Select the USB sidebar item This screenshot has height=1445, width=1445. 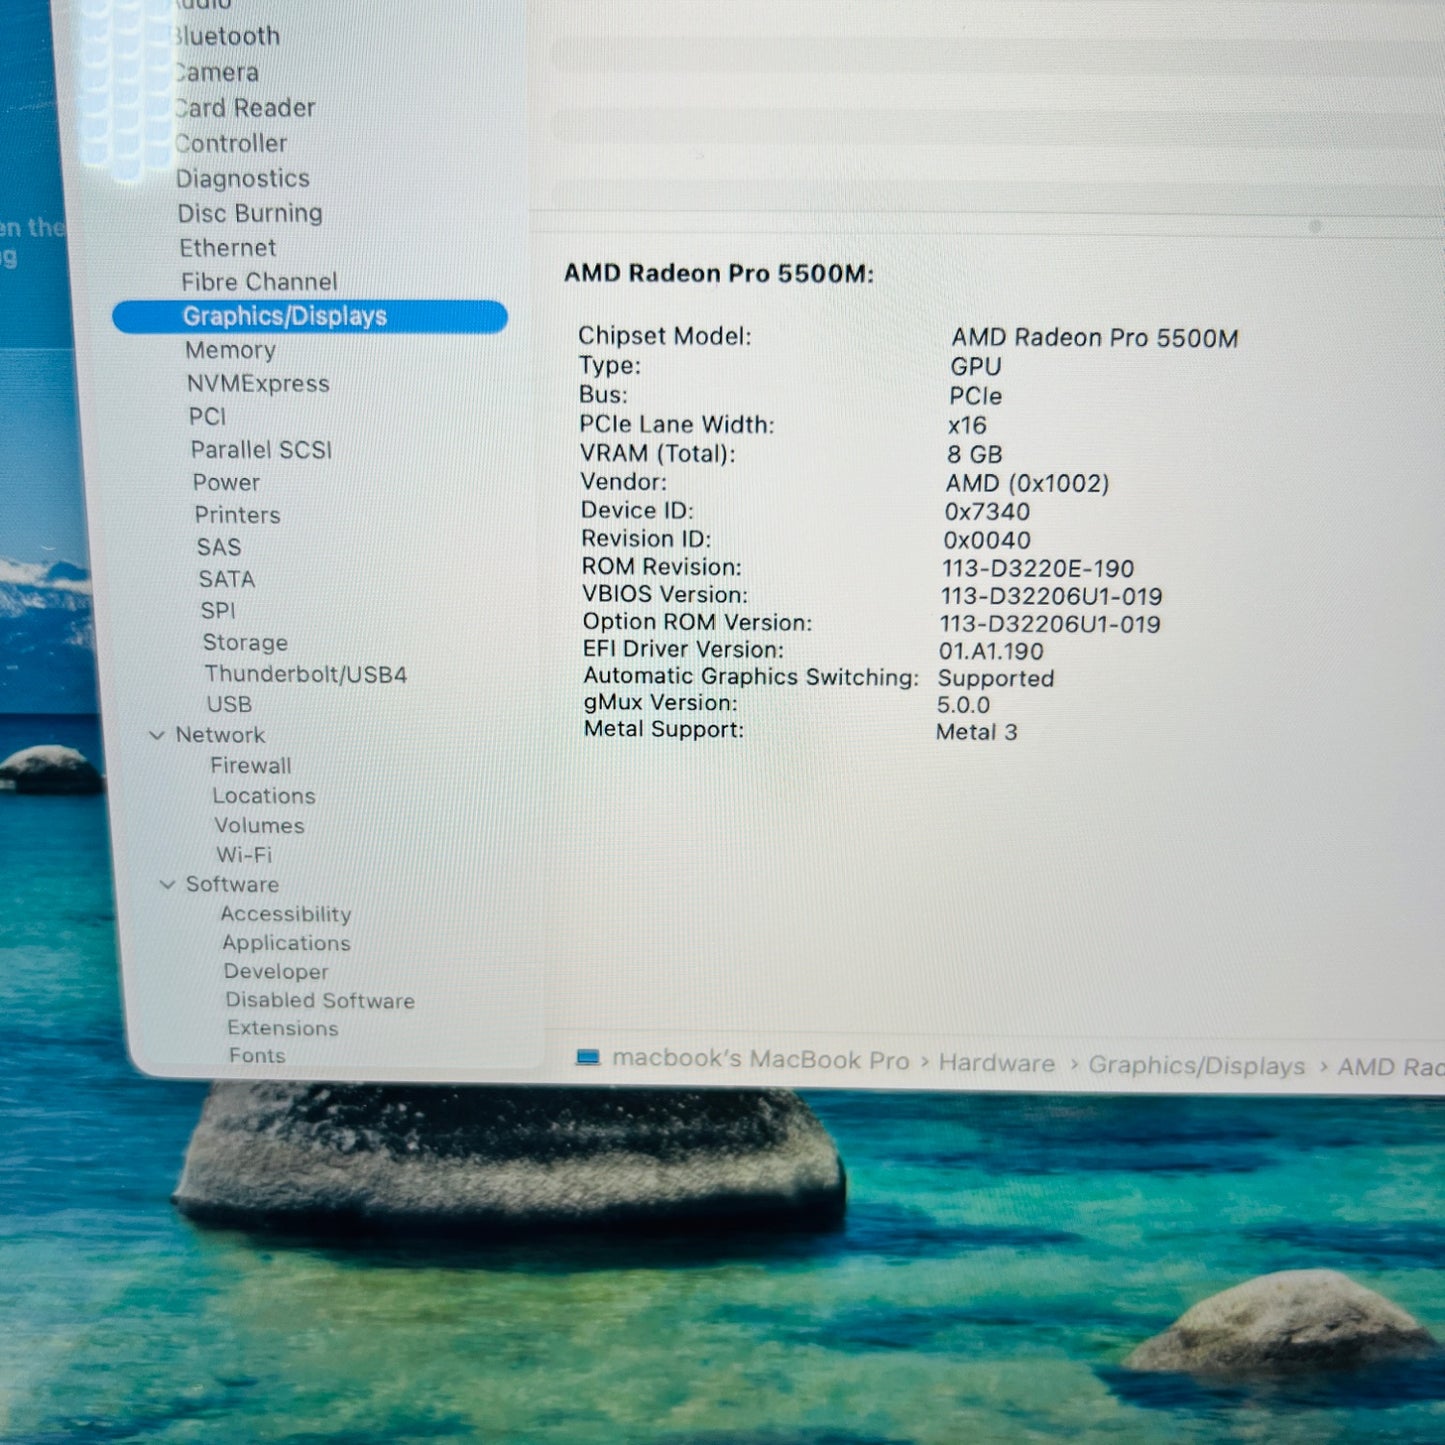[x=229, y=704]
